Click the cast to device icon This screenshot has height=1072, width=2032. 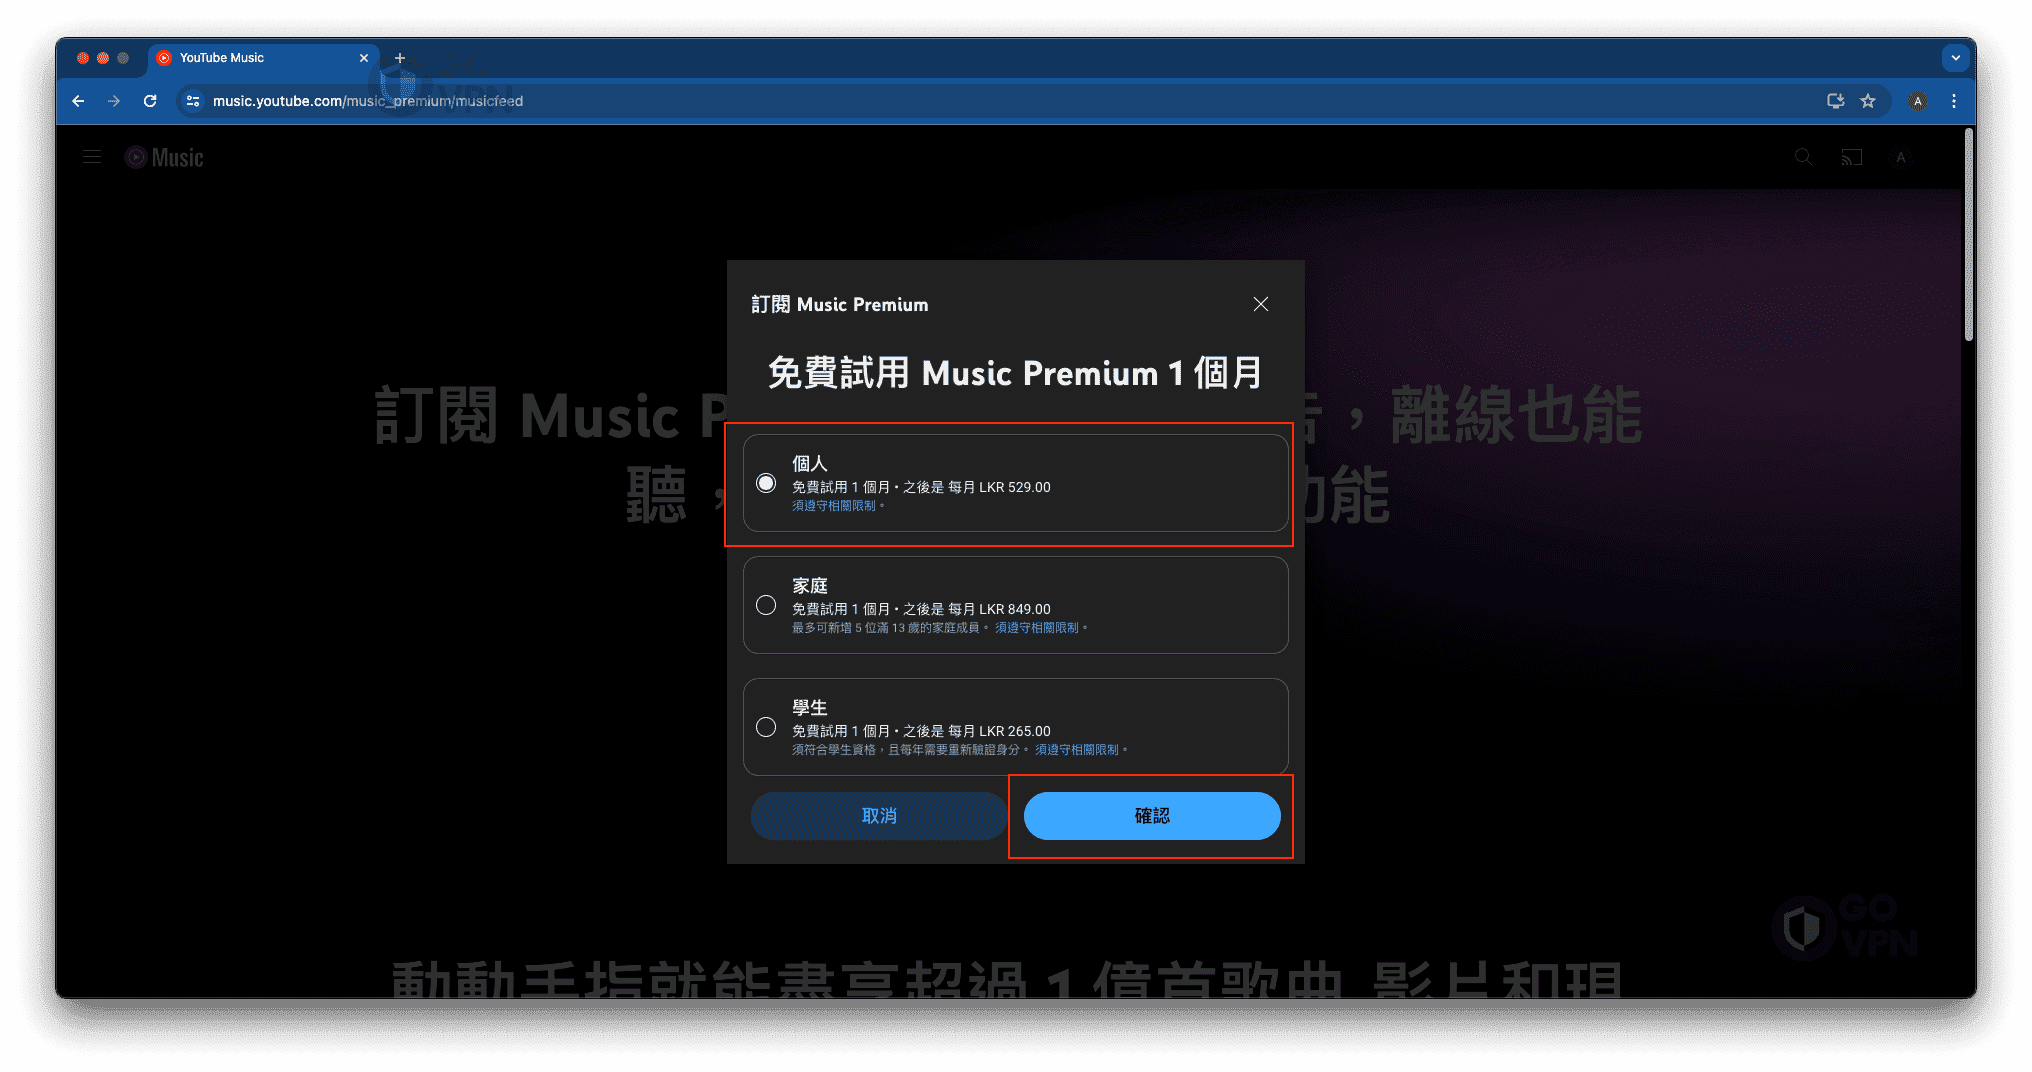click(x=1852, y=157)
